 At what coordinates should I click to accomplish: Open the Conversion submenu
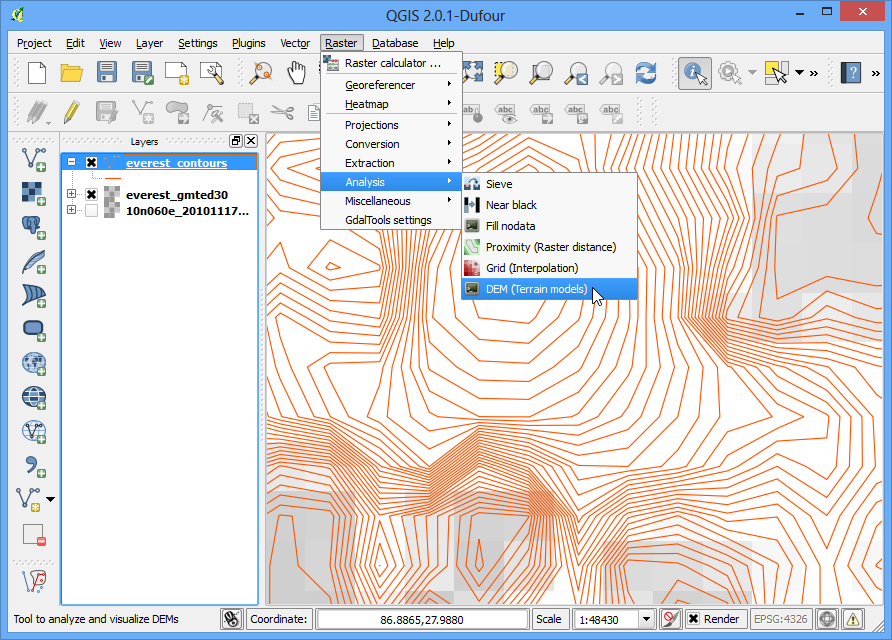tap(391, 144)
